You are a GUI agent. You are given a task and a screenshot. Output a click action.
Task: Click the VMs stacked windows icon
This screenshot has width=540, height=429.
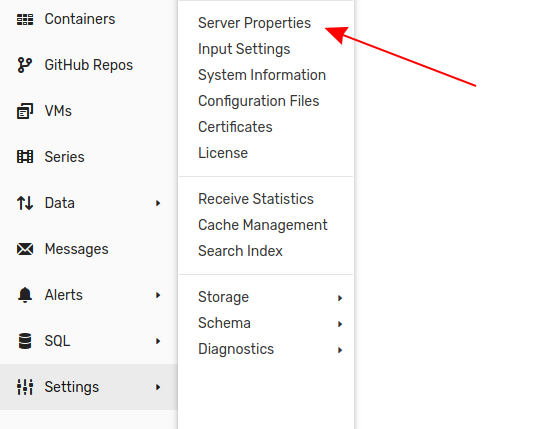tap(25, 111)
